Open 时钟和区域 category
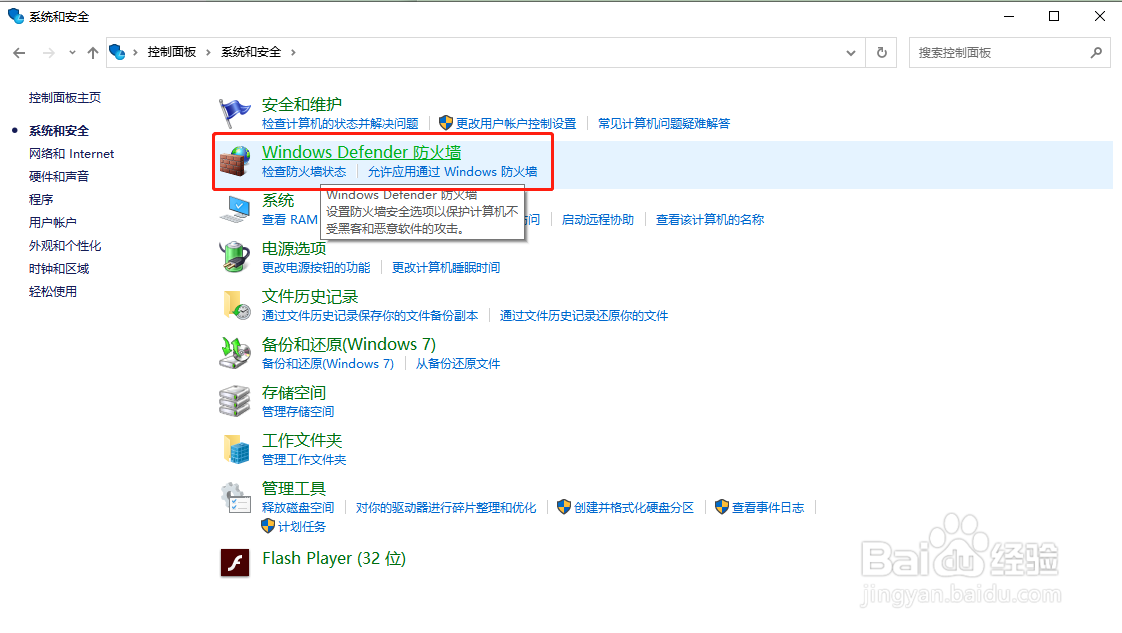The image size is (1122, 633). (x=59, y=268)
